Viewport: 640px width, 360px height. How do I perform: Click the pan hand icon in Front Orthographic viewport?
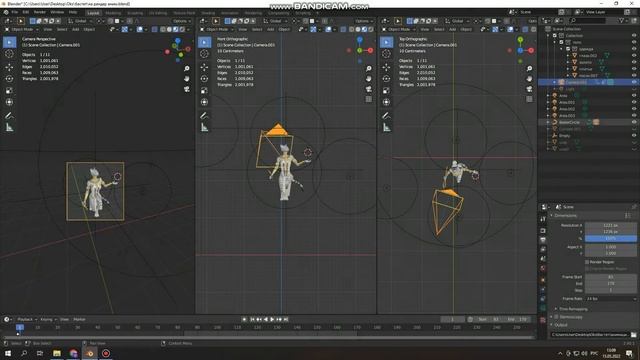[369, 78]
